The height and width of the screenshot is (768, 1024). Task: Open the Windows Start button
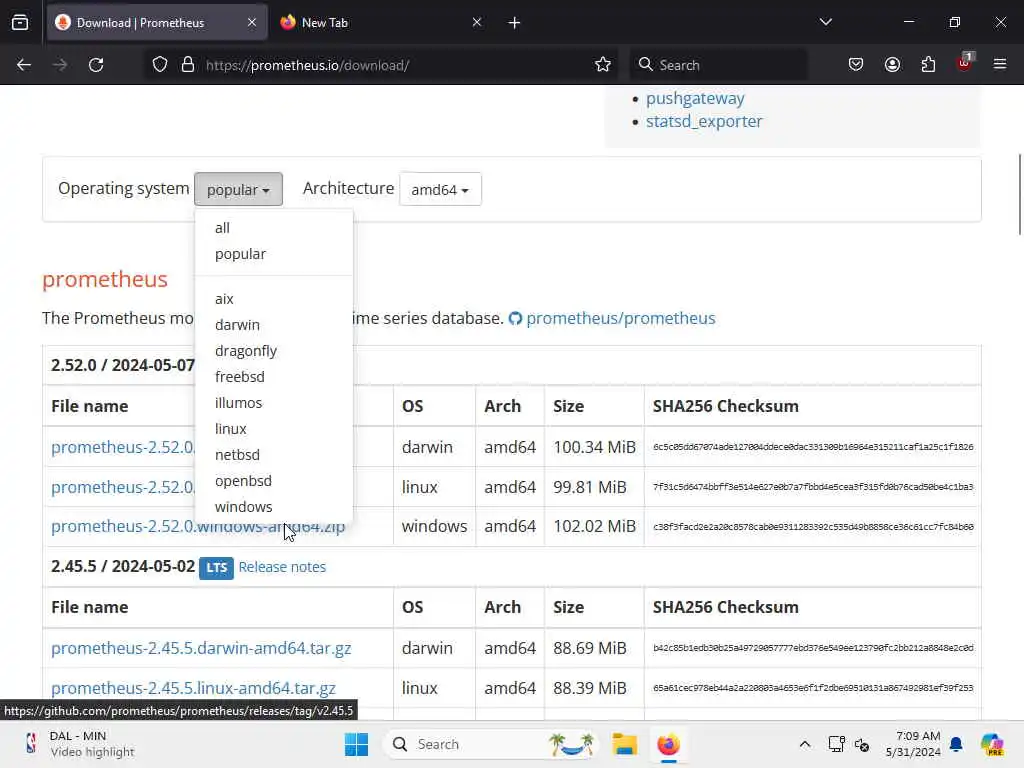357,744
